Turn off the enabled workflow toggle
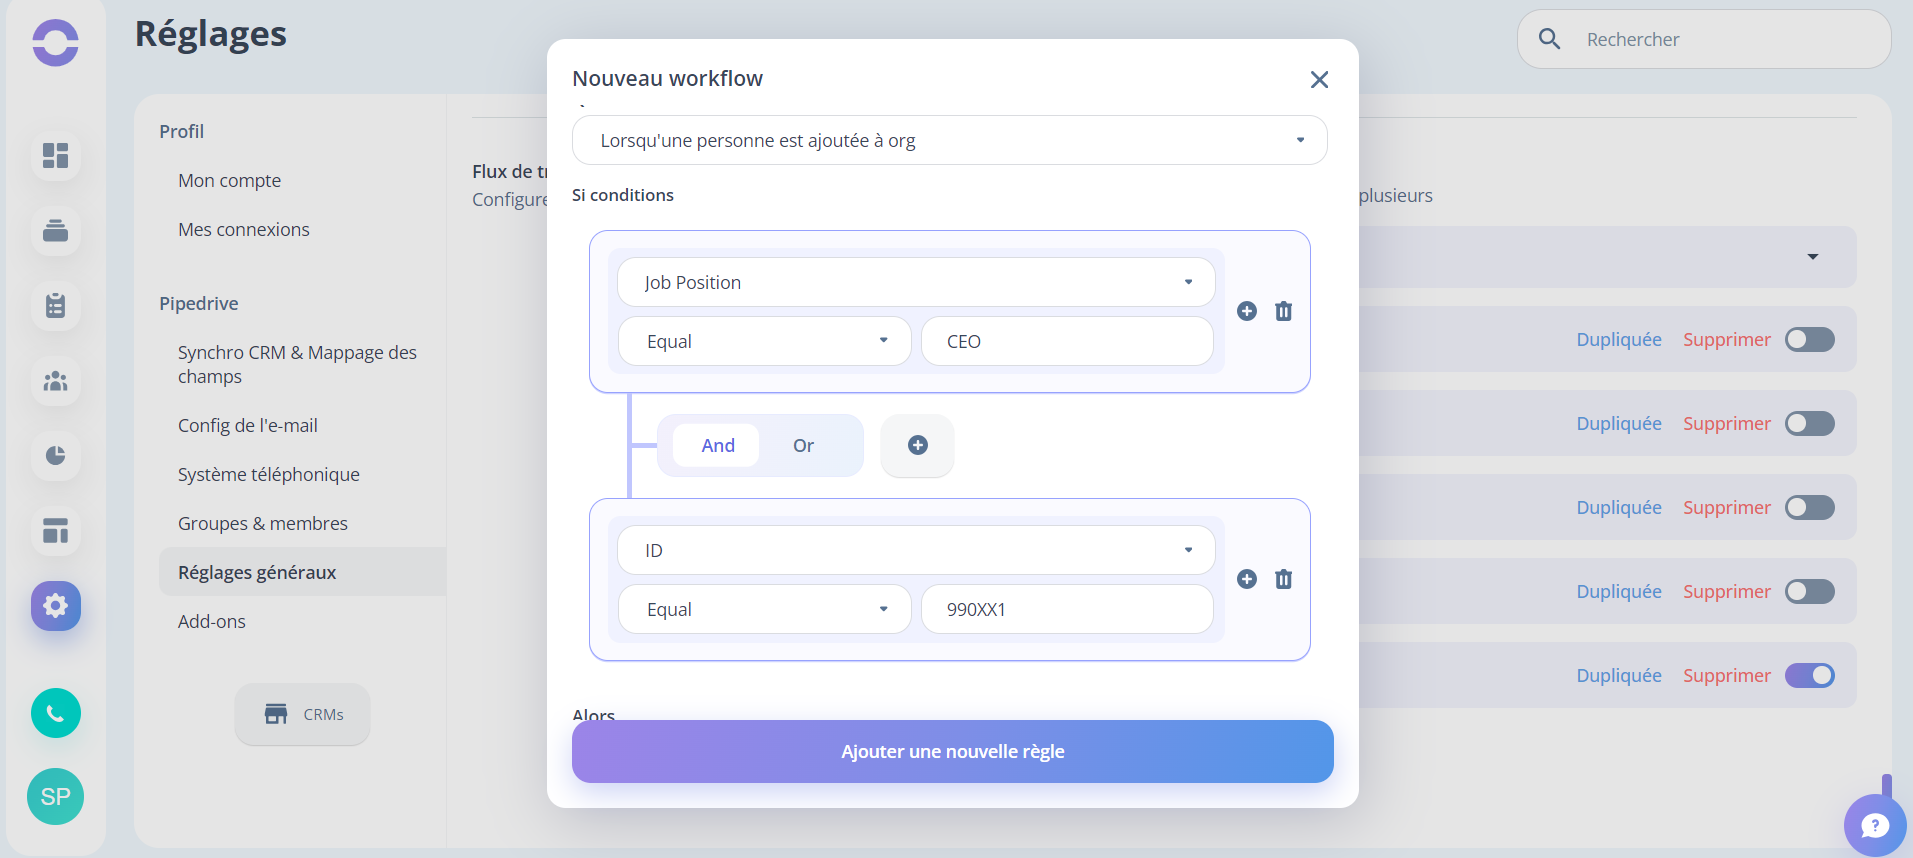 coord(1809,675)
